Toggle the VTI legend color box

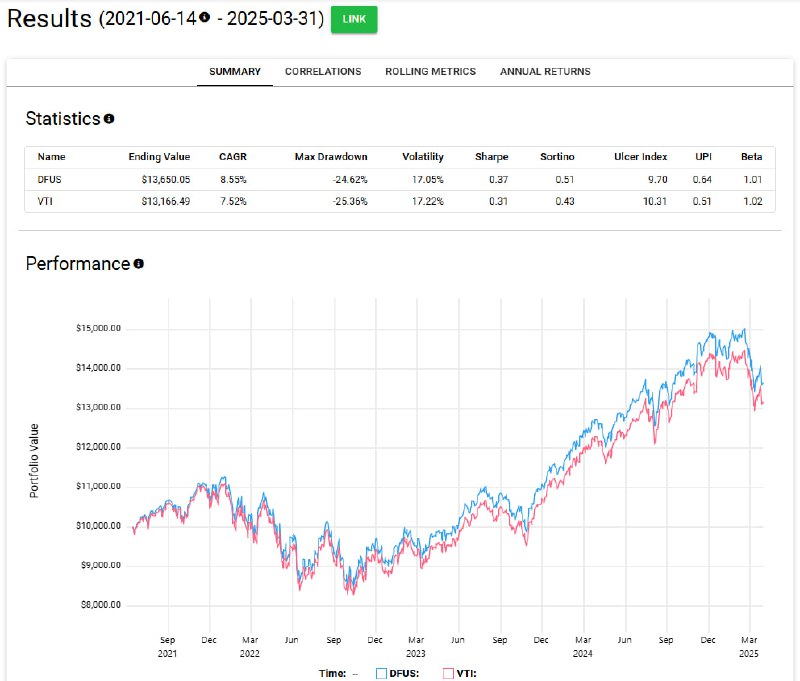point(448,673)
